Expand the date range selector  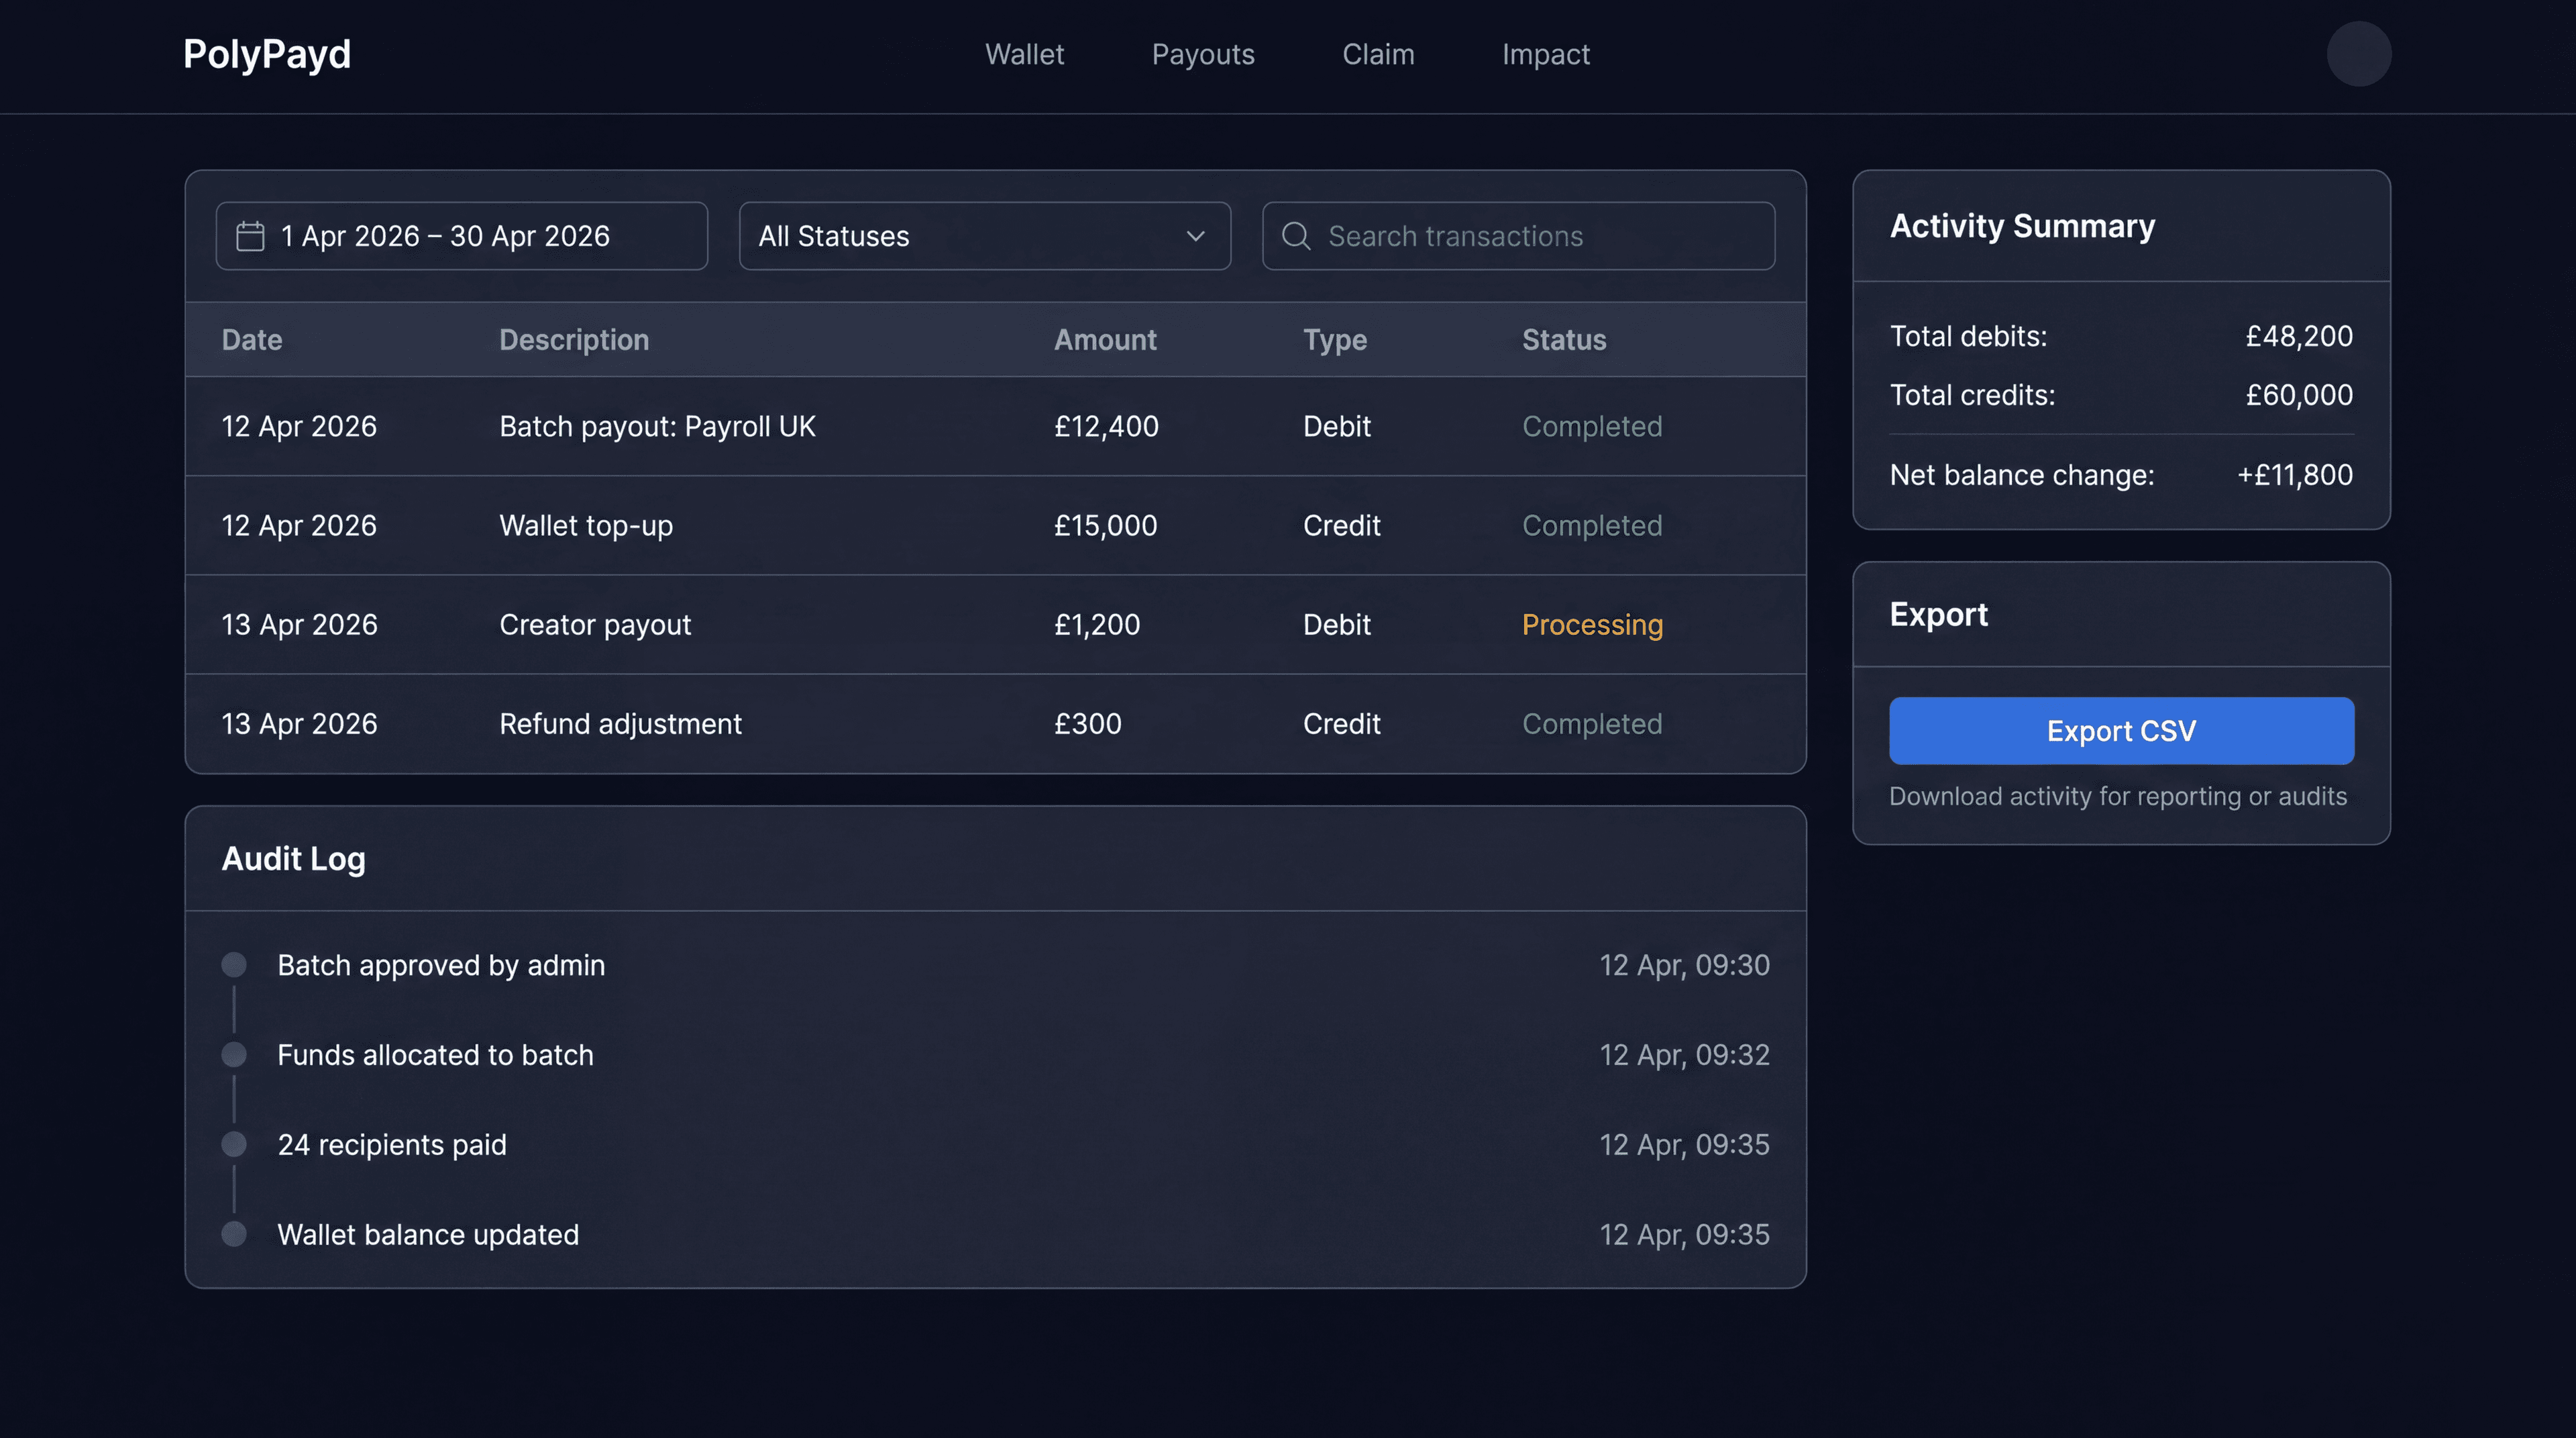tap(460, 236)
